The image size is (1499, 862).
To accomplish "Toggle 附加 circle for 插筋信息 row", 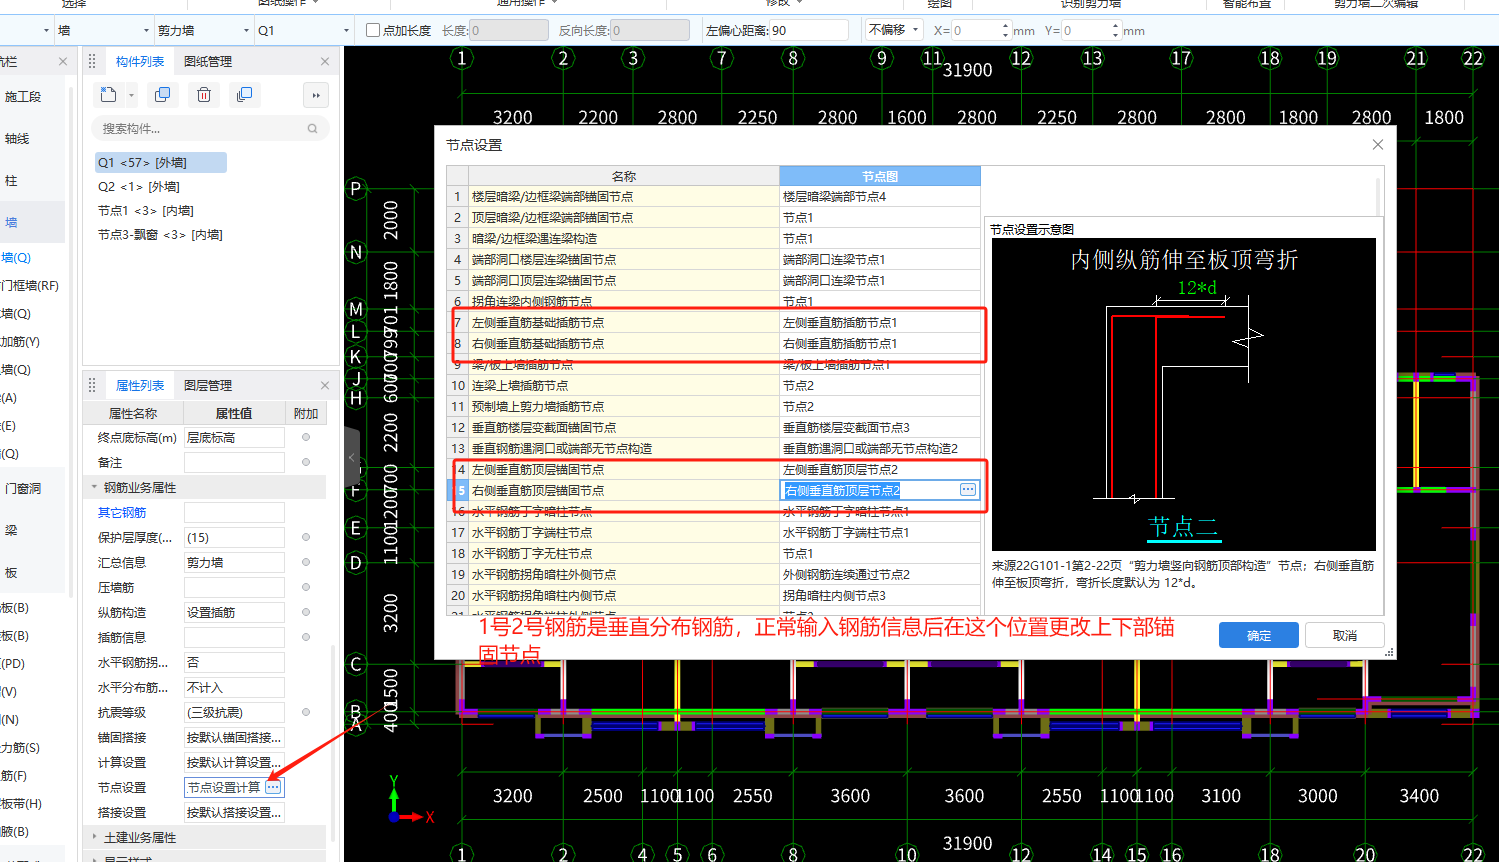I will pyautogui.click(x=306, y=637).
